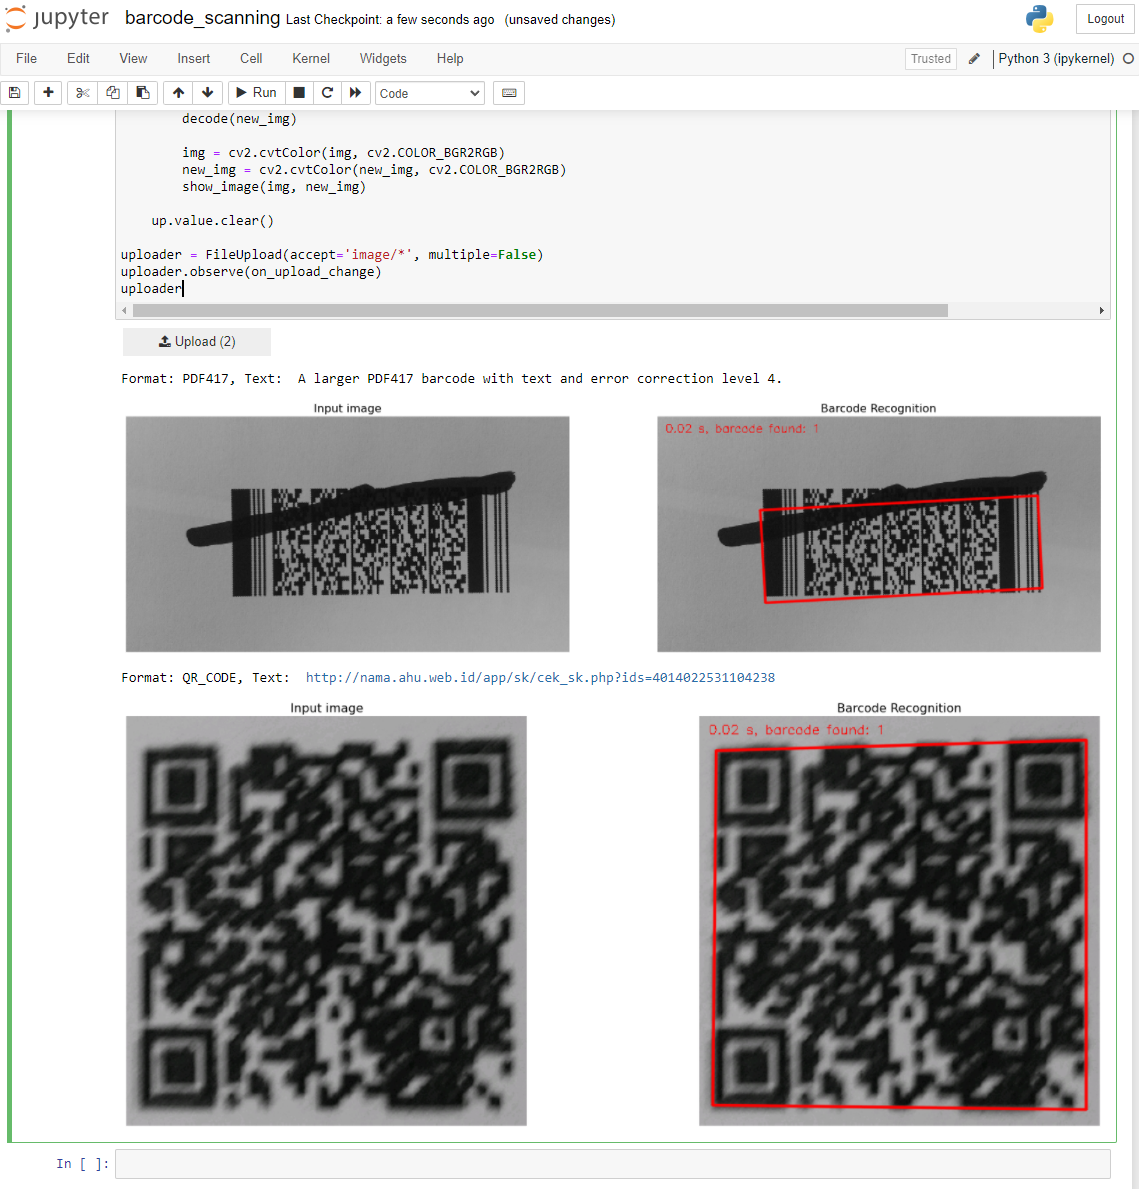The image size is (1139, 1189).
Task: Restart the kernel using the refresh icon
Action: pyautogui.click(x=327, y=92)
